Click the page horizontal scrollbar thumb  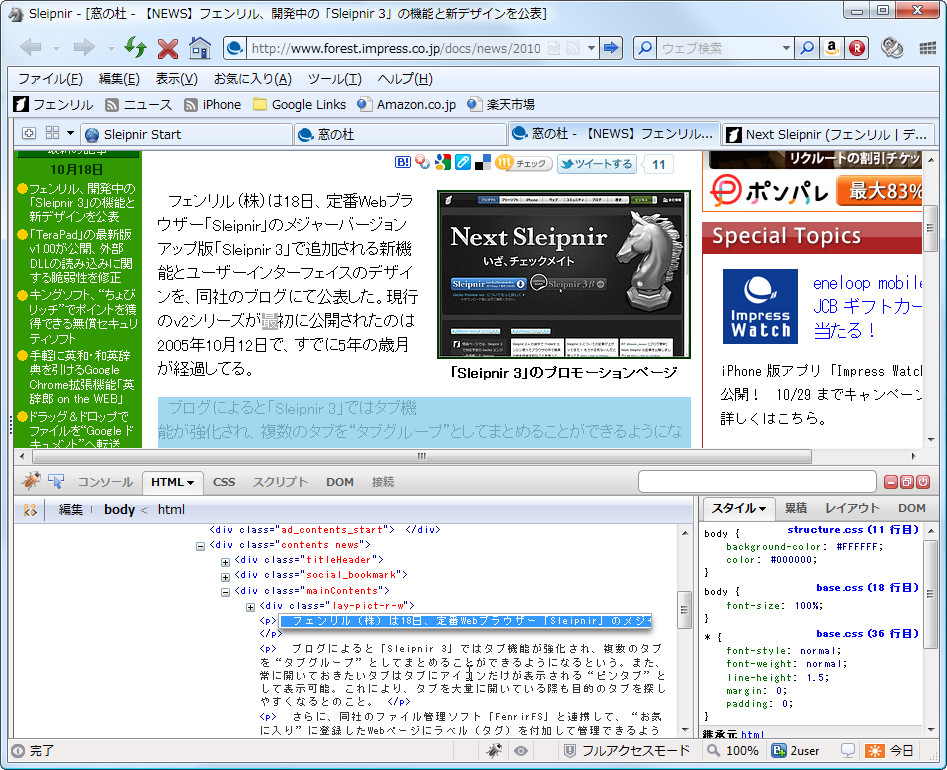[422, 457]
